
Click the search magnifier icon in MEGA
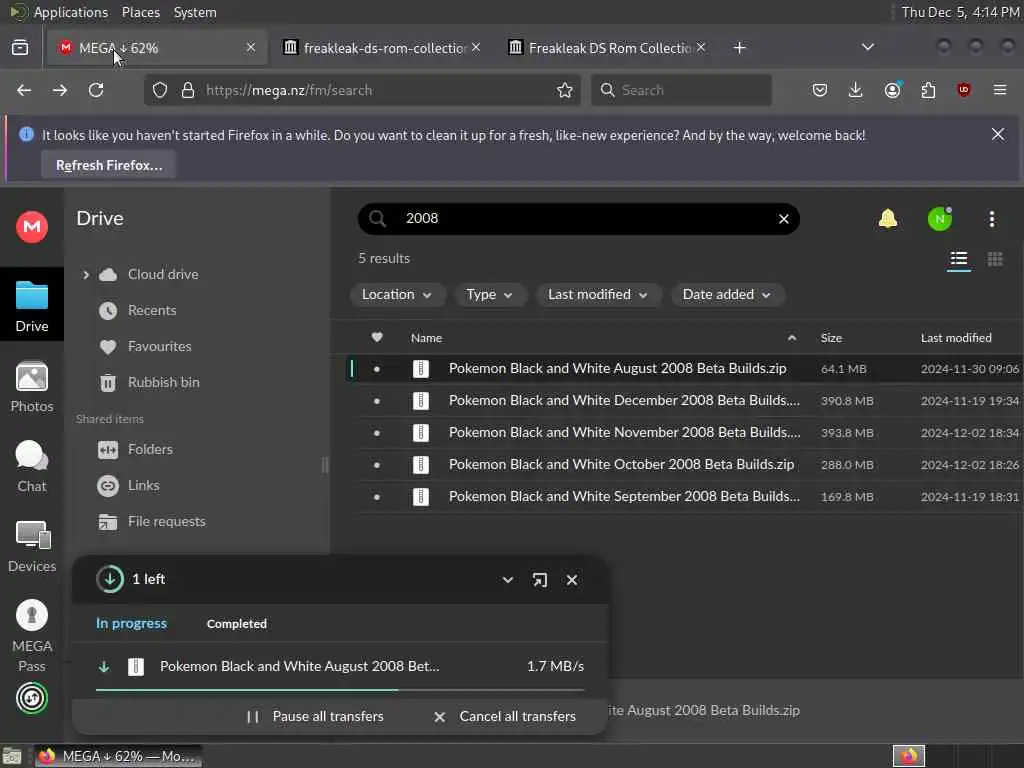tap(377, 219)
